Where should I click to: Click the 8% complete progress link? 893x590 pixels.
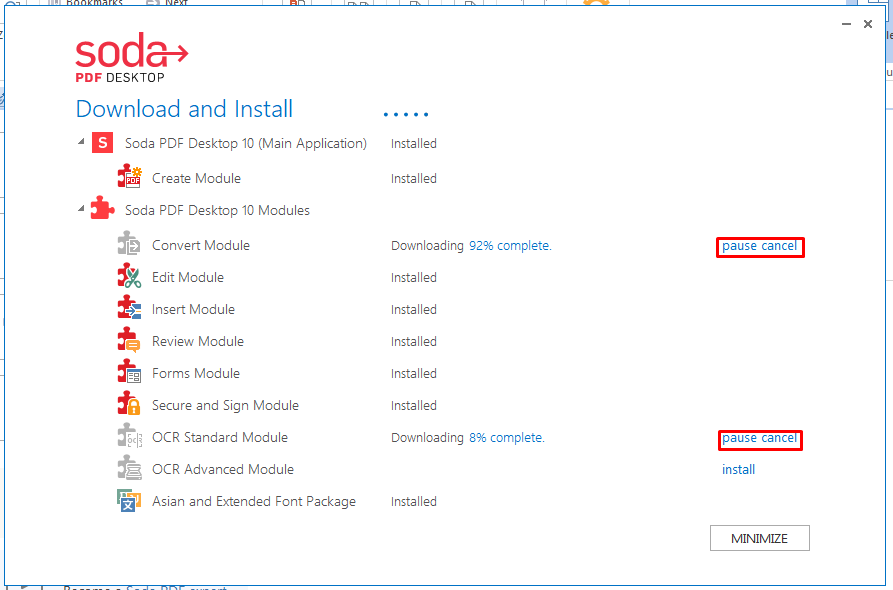[x=507, y=438]
